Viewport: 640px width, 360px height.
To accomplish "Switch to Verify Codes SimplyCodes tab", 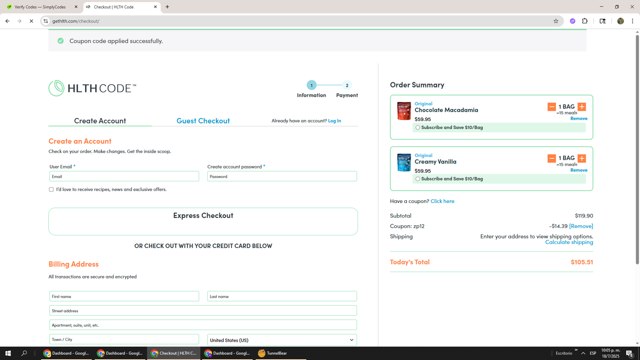I will pyautogui.click(x=41, y=7).
